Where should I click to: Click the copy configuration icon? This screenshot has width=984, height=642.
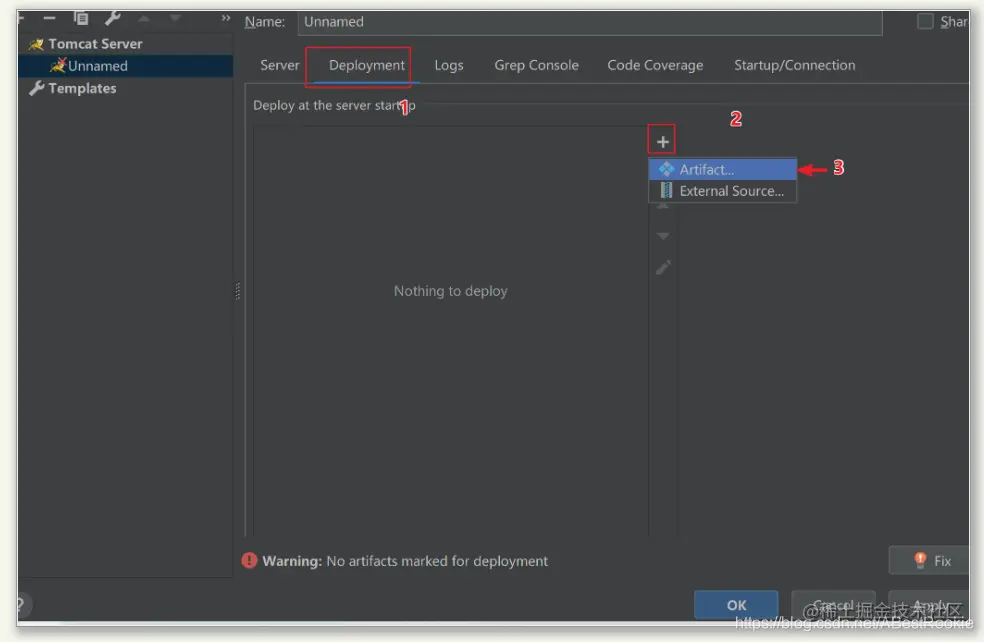[x=81, y=18]
